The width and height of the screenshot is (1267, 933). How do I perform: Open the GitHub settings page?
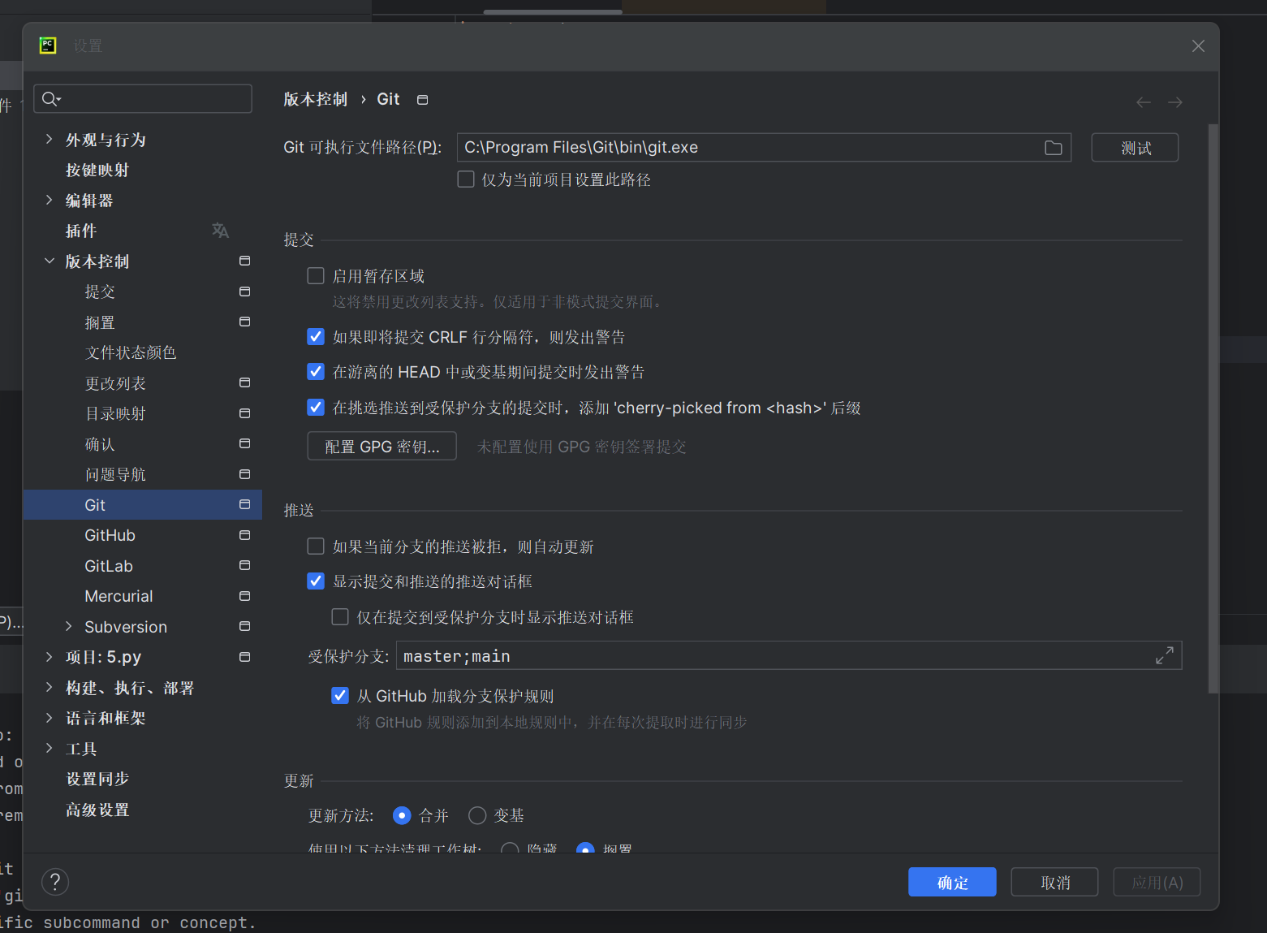(110, 535)
